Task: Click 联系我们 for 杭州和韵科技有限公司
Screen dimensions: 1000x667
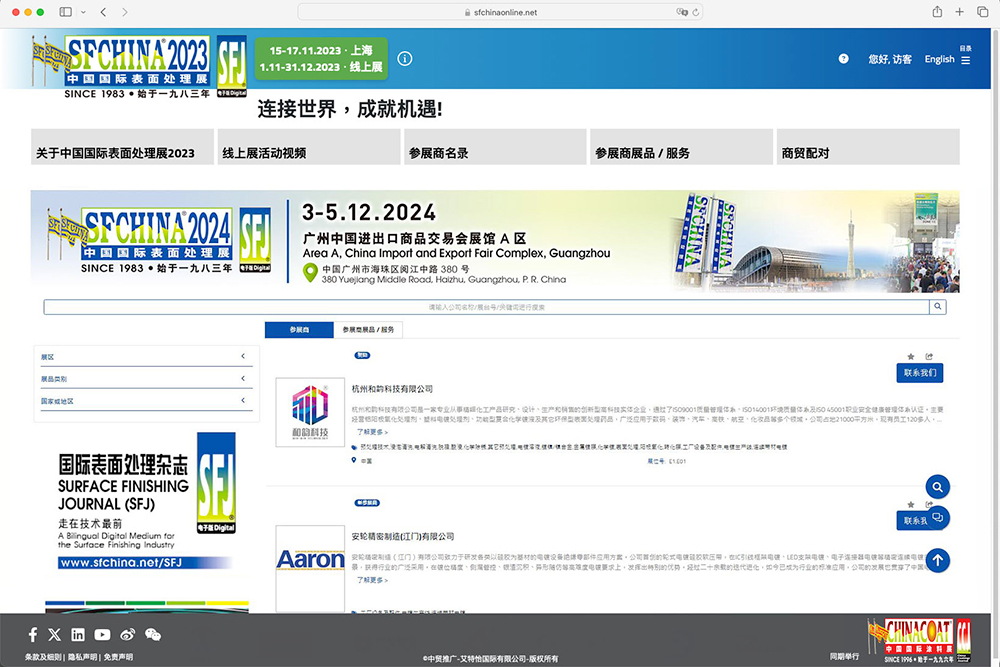Action: point(920,372)
